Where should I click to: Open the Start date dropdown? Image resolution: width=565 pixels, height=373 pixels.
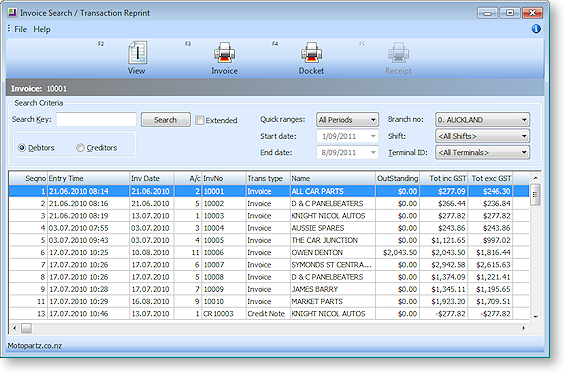pyautogui.click(x=373, y=136)
